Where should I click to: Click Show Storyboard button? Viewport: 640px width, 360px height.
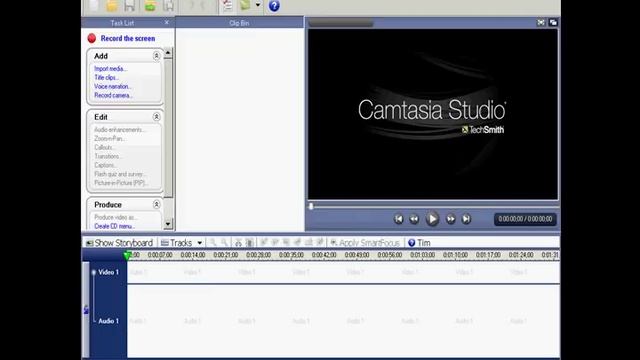point(120,243)
